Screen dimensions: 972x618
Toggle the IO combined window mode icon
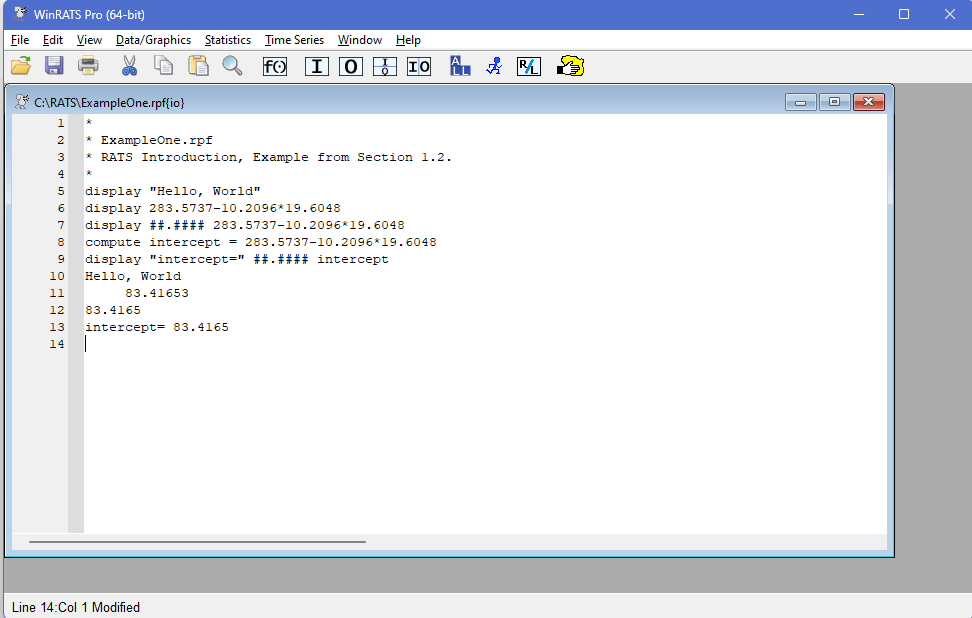pyautogui.click(x=419, y=67)
